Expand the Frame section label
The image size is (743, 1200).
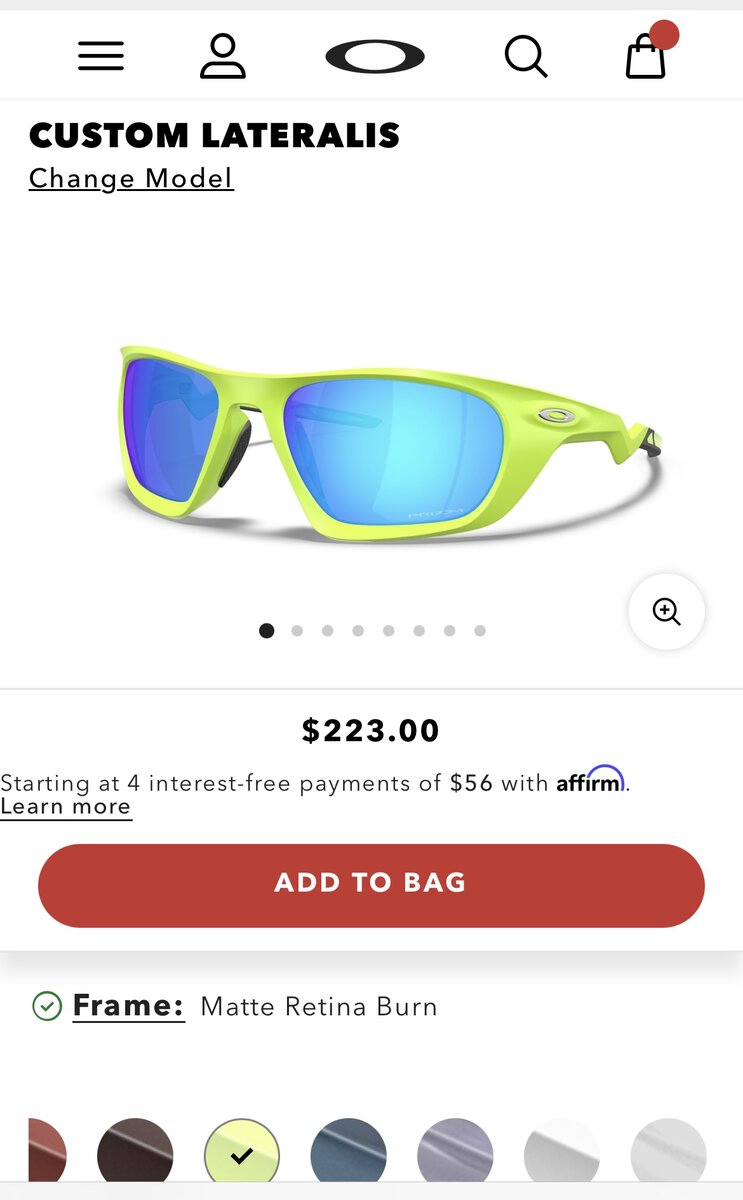129,1006
